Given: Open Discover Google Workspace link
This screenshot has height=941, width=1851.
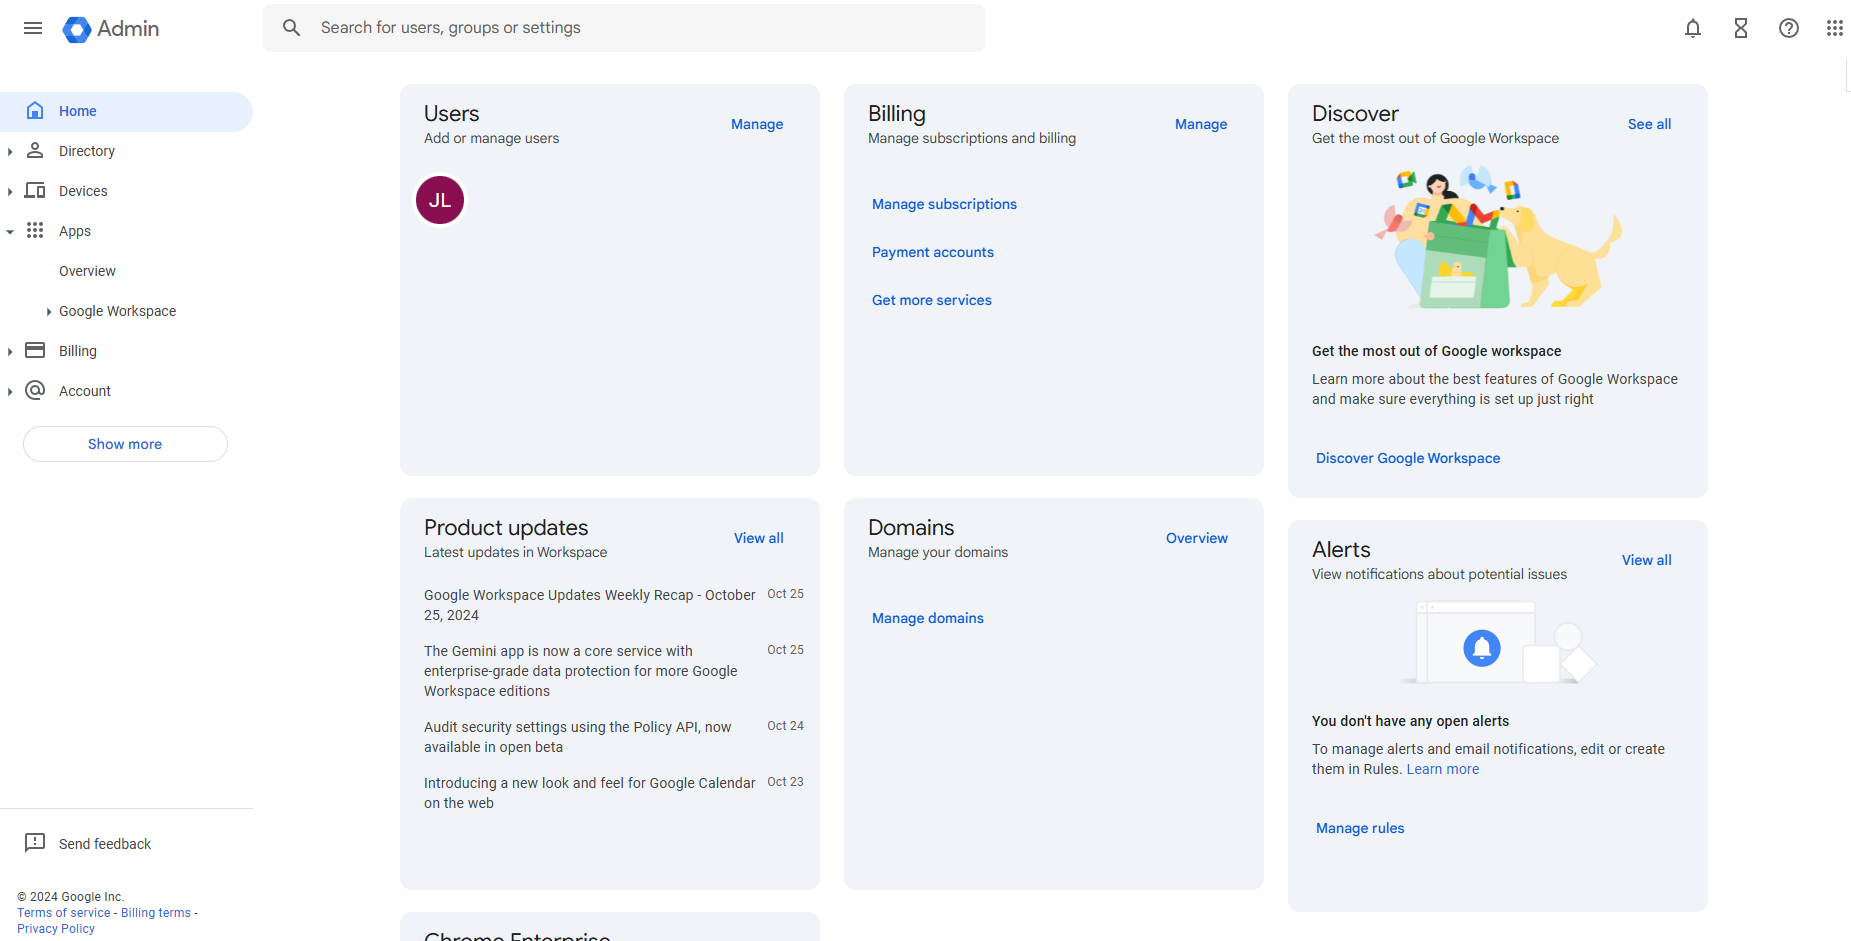Looking at the screenshot, I should [1408, 458].
